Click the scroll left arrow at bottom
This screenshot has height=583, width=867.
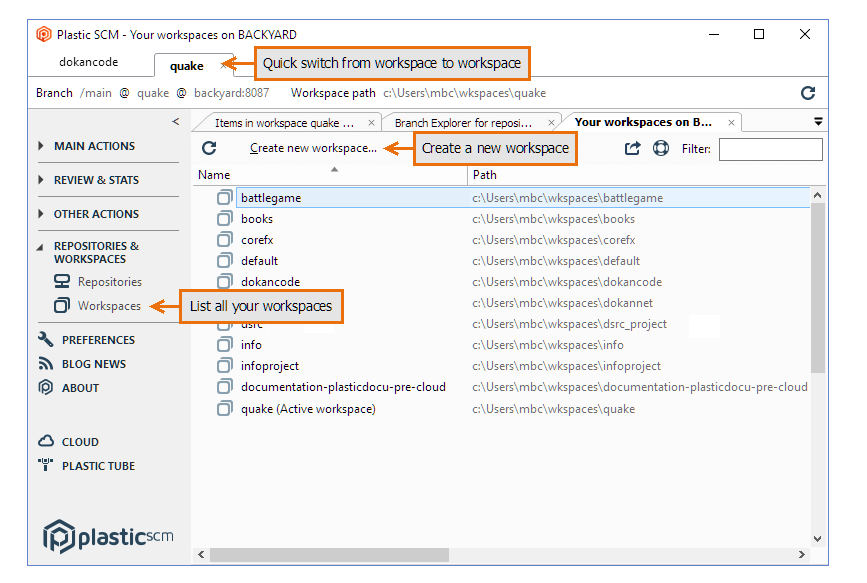tap(201, 554)
